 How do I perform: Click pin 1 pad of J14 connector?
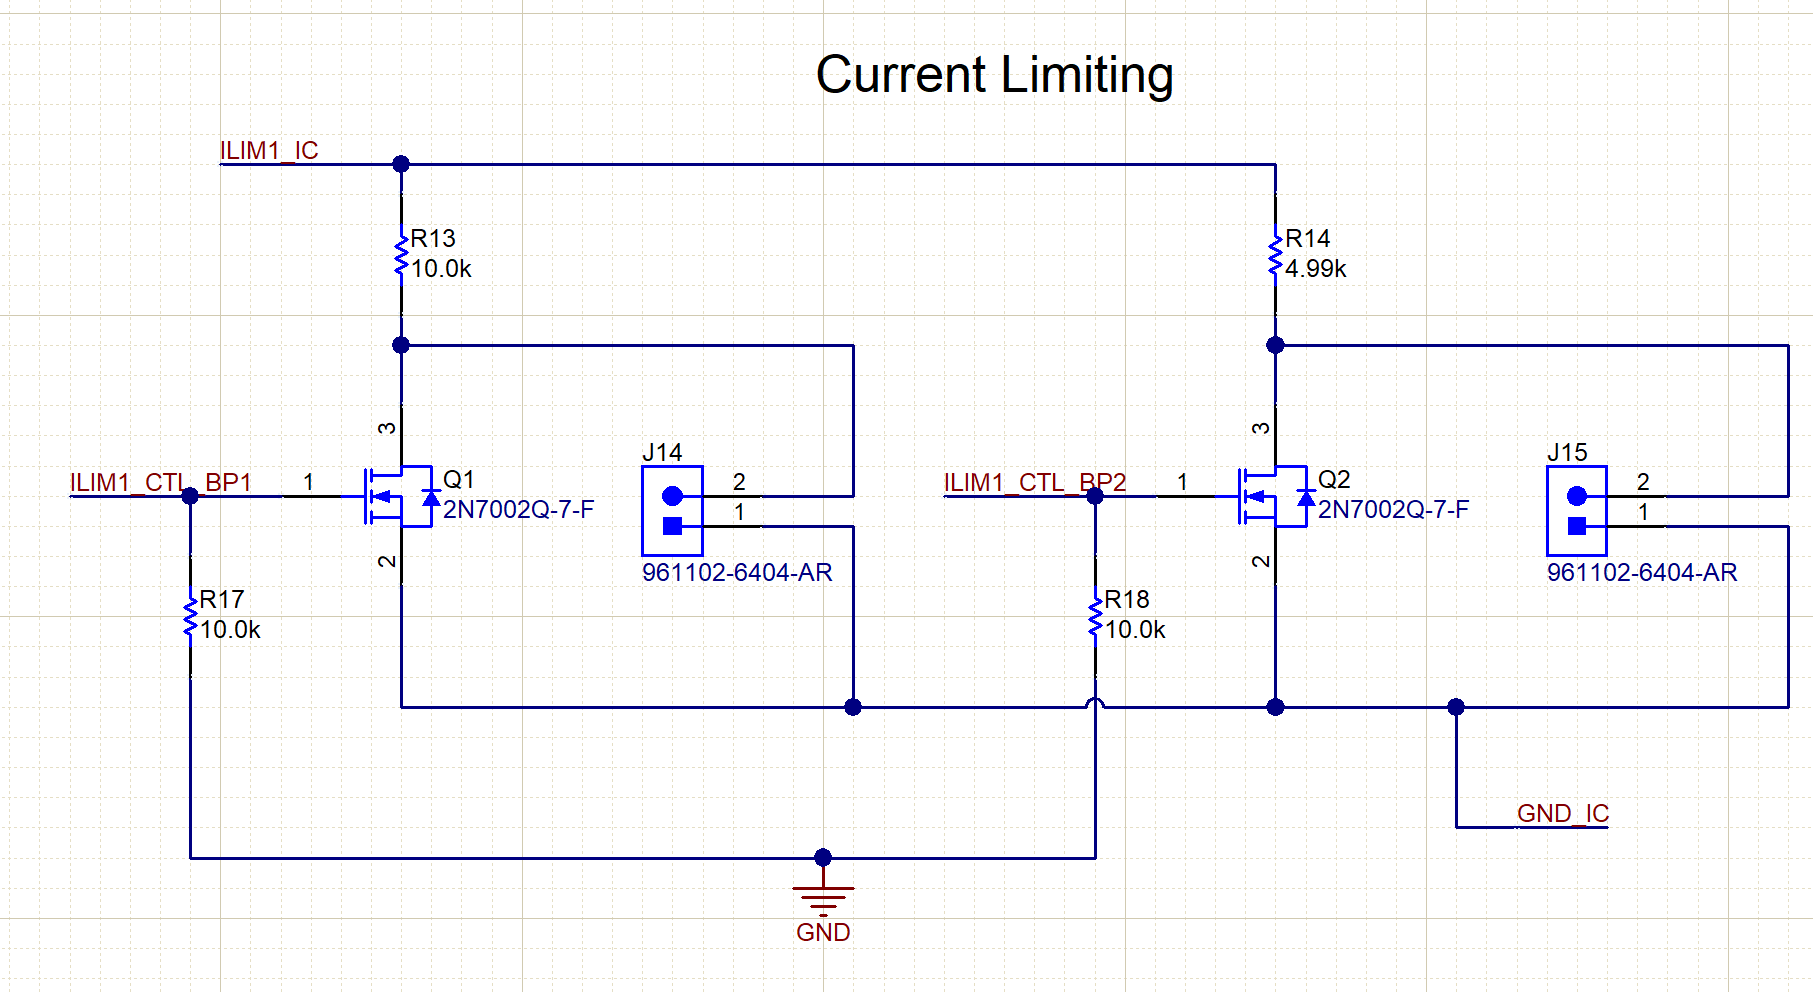coord(672,524)
